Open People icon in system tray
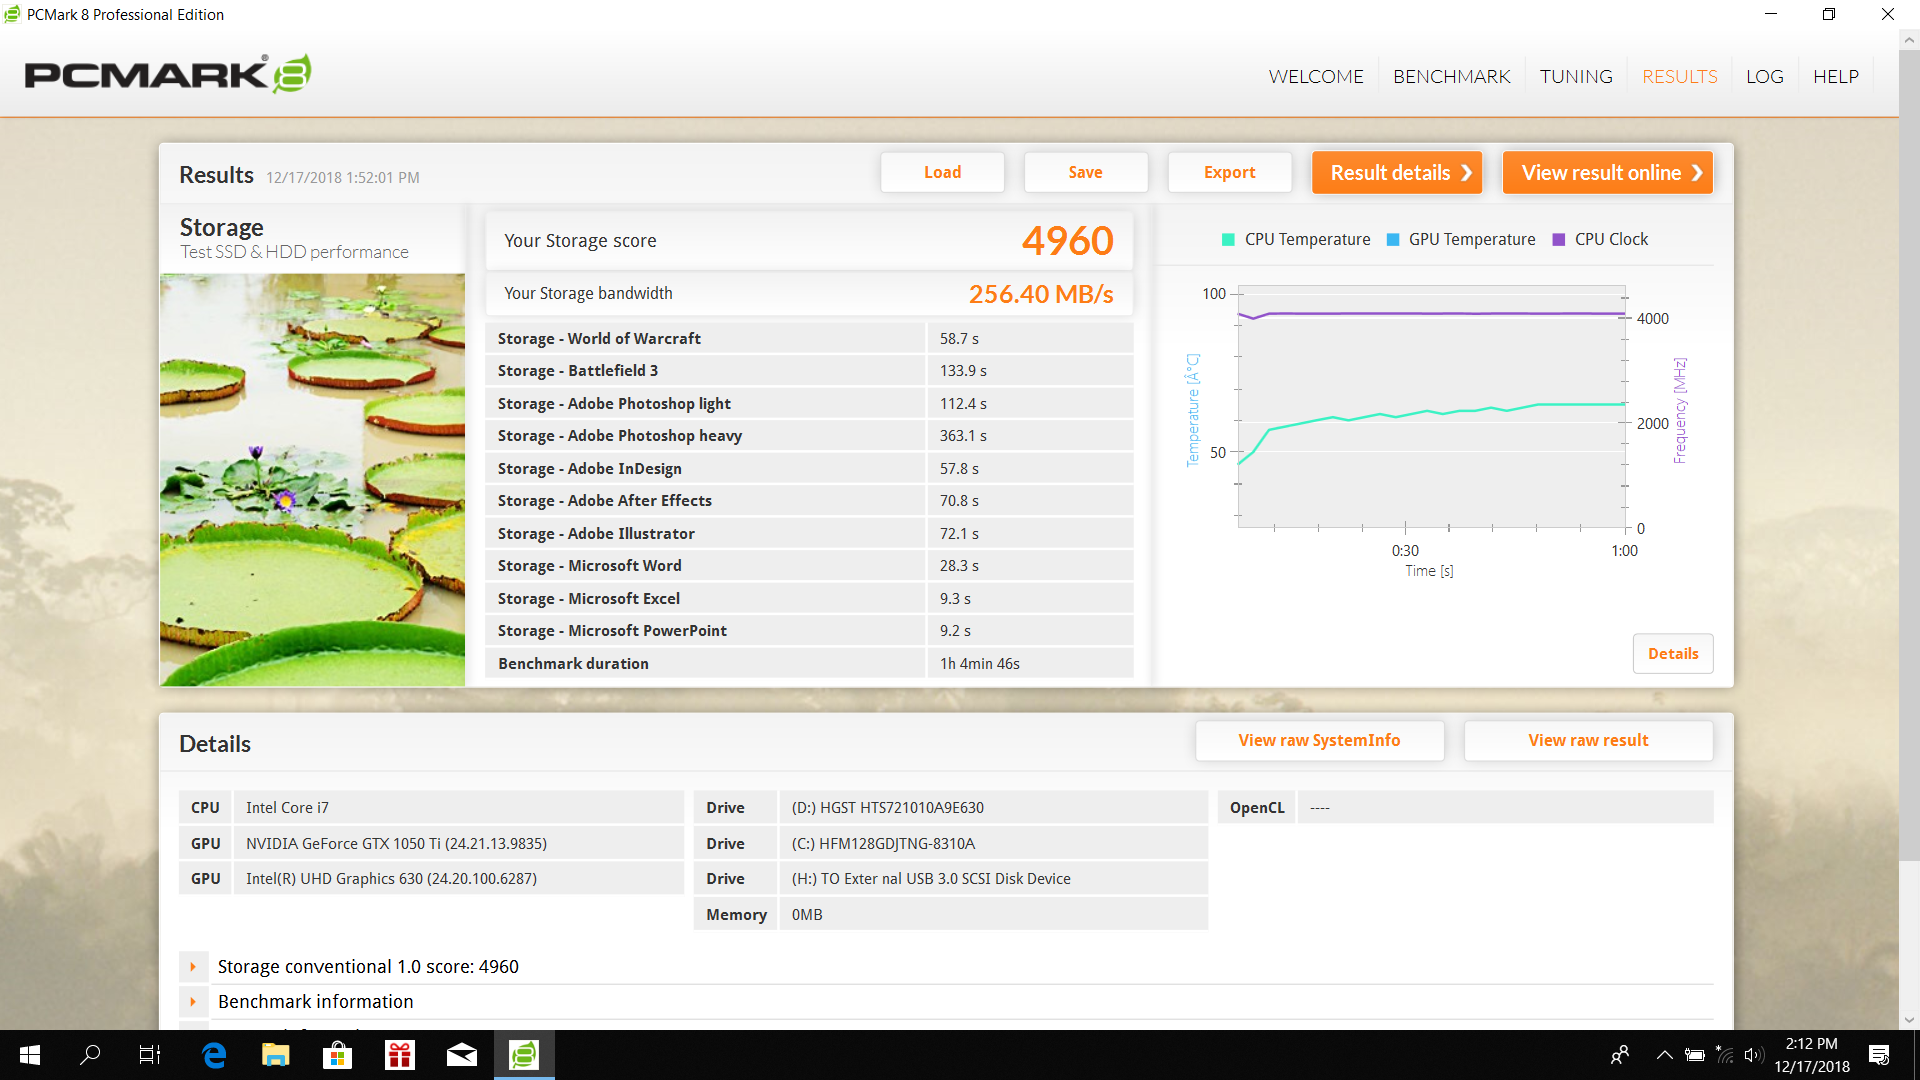Viewport: 1920px width, 1080px height. tap(1620, 1055)
